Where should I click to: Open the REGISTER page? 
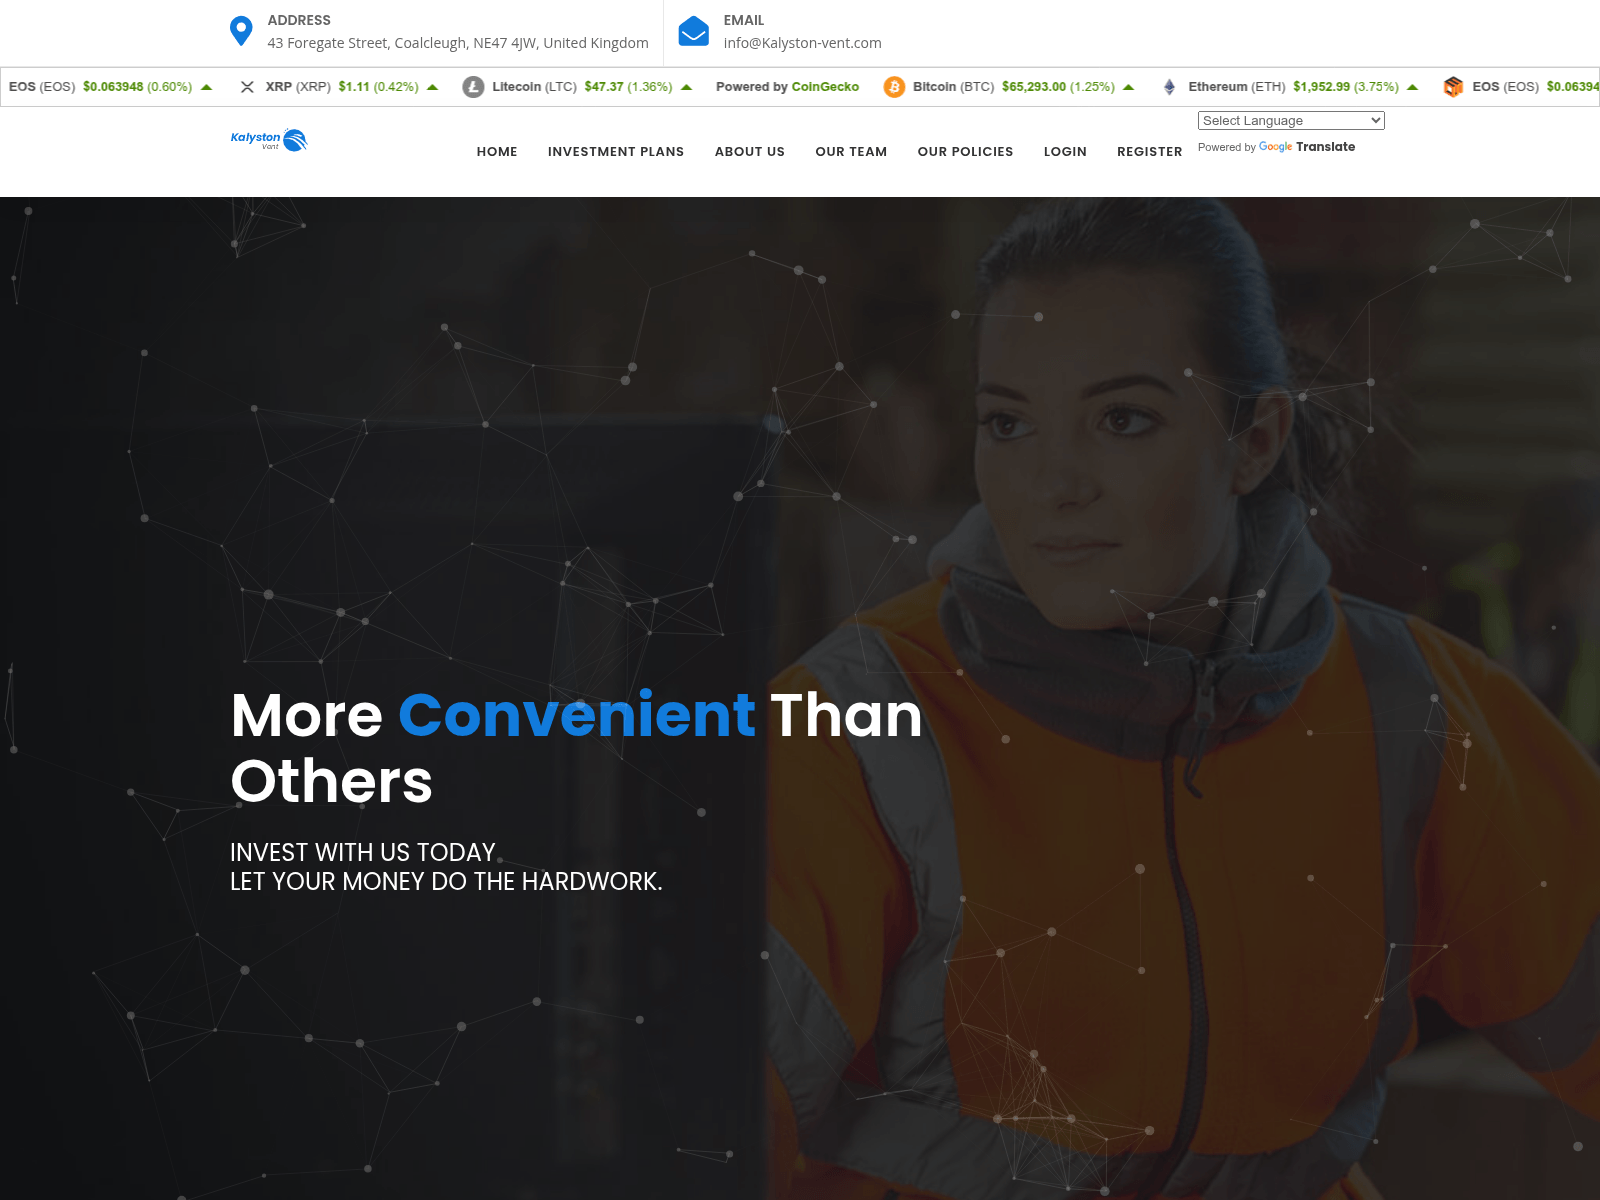pyautogui.click(x=1149, y=152)
